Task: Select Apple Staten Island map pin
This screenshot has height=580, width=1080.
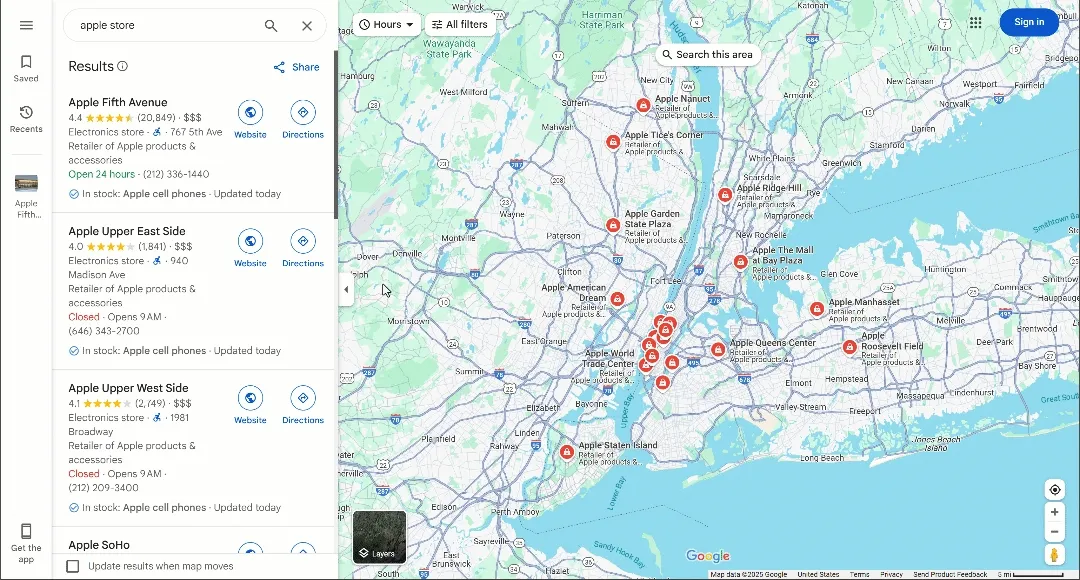Action: [566, 453]
